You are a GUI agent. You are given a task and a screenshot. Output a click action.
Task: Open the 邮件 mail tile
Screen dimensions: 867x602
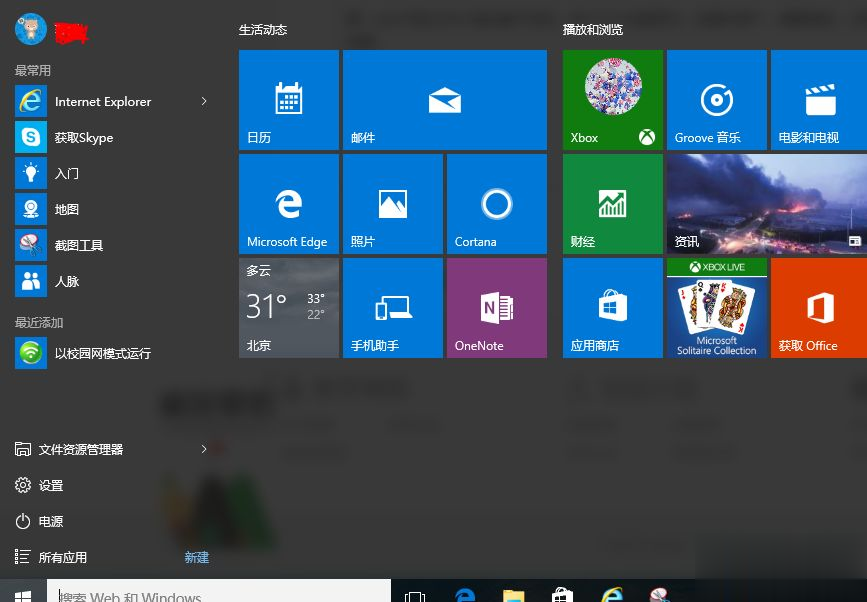point(444,99)
